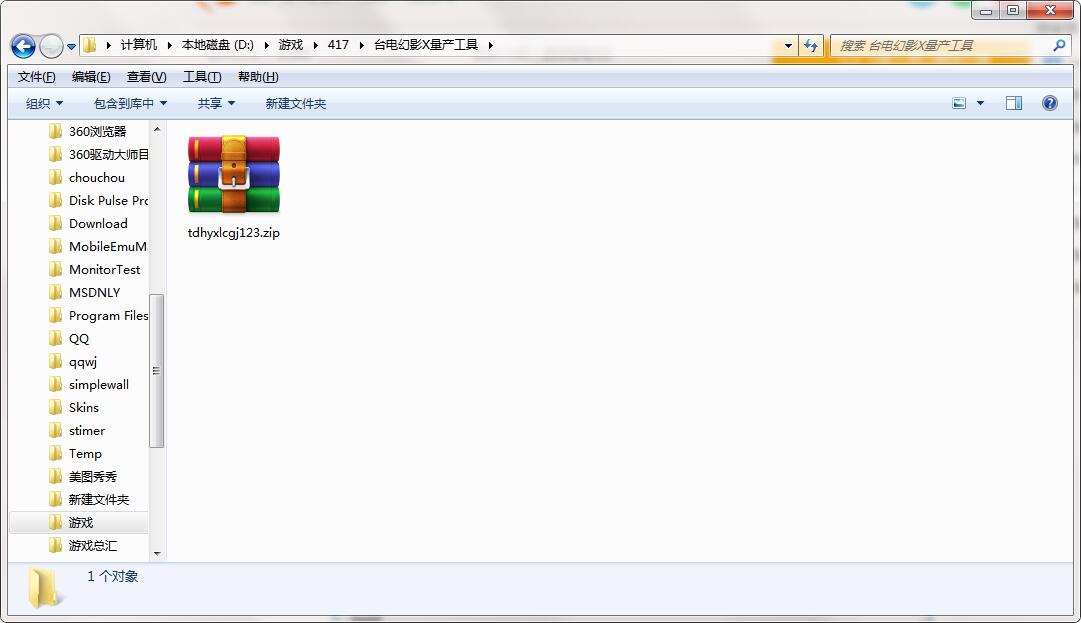This screenshot has height=623, width=1081.
Task: Click the tdhyxlcgj123.zip file name
Action: tap(234, 233)
